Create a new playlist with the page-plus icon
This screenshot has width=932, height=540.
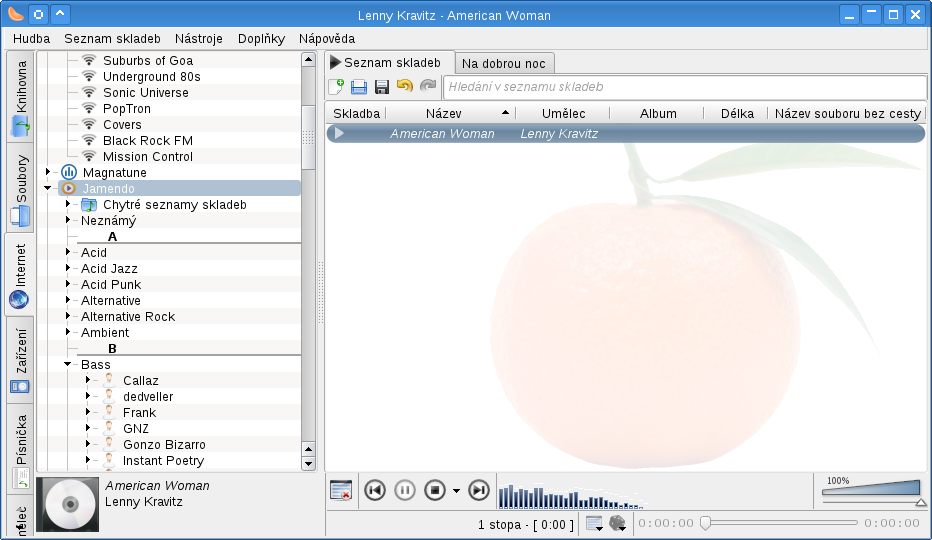click(x=336, y=87)
